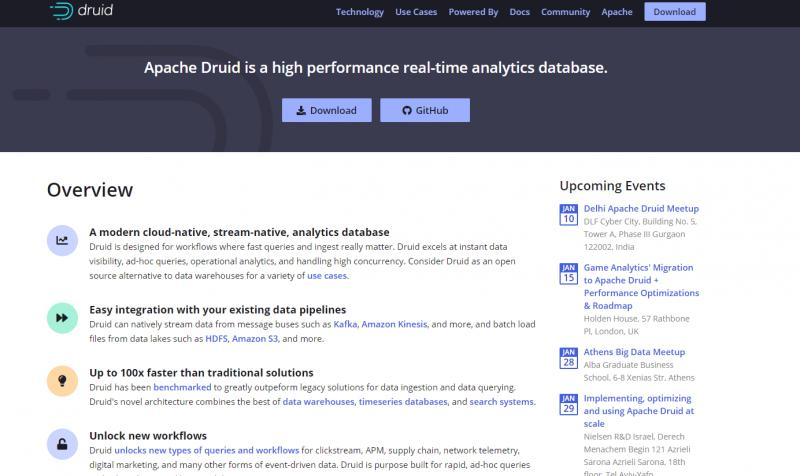800x476 pixels.
Task: Click the unlock icon beside Unlock new workflows
Action: pos(62,444)
